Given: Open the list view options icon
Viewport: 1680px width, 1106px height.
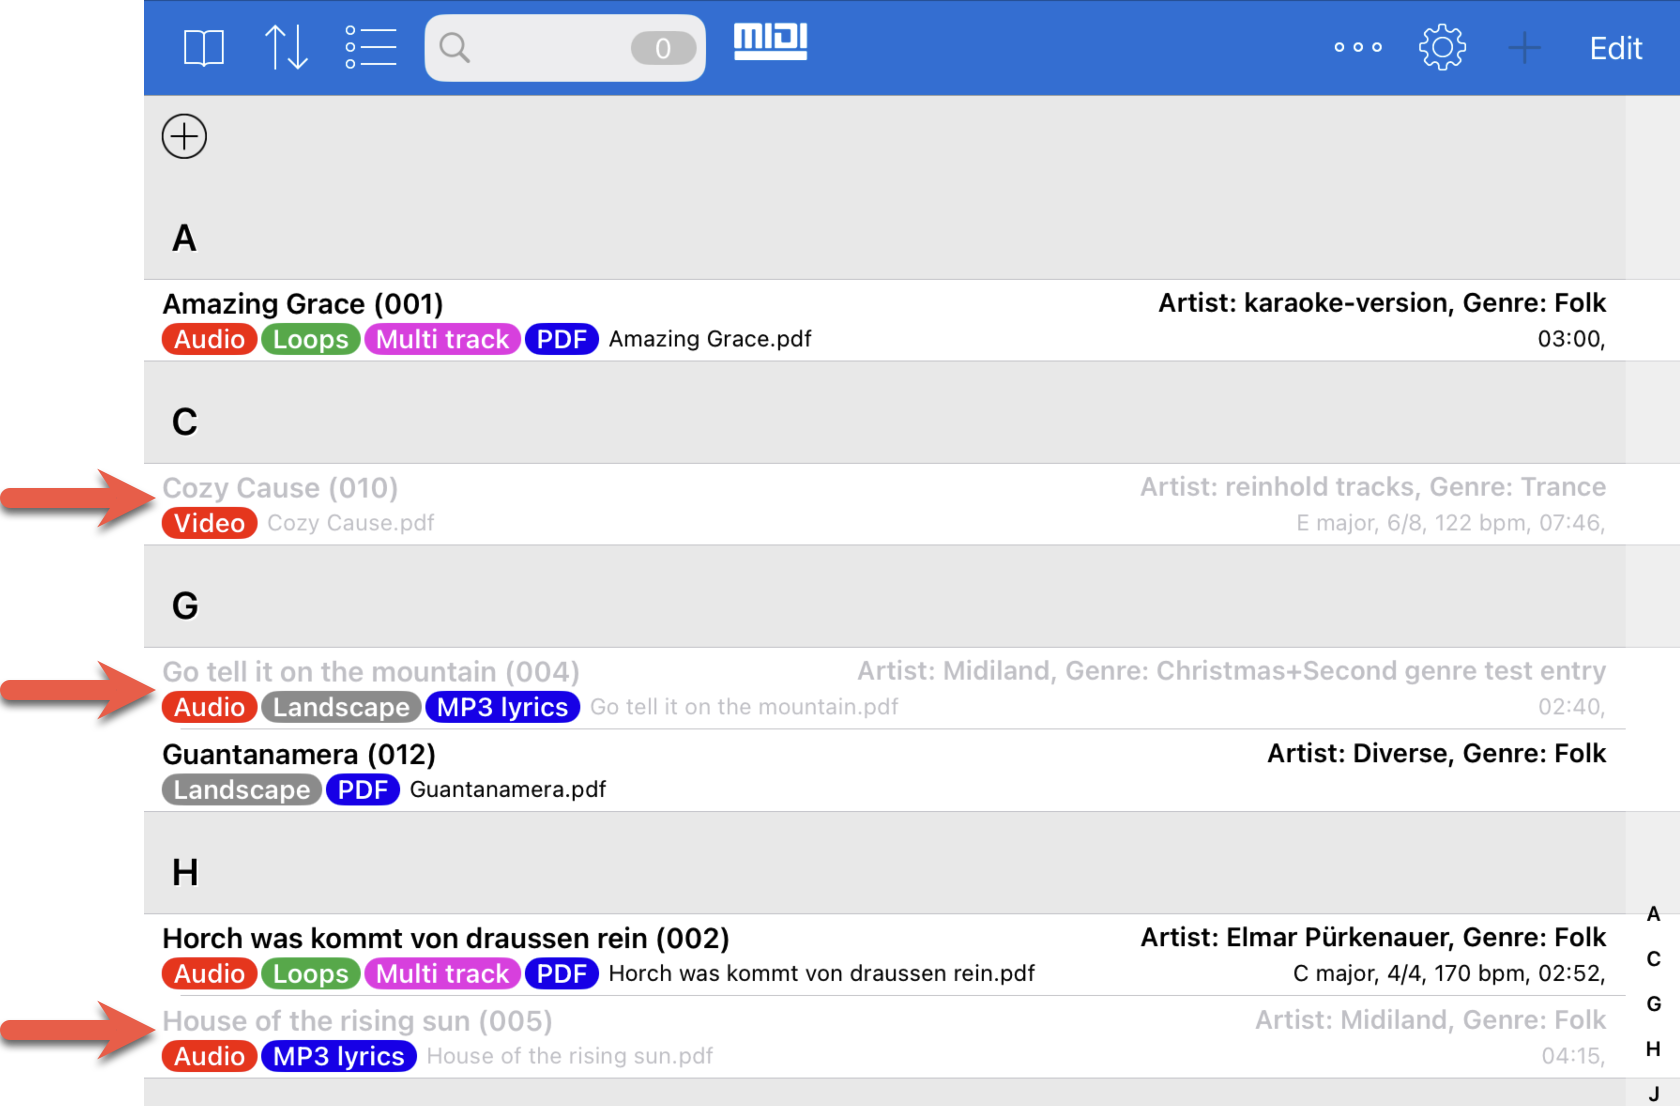Looking at the screenshot, I should point(371,48).
